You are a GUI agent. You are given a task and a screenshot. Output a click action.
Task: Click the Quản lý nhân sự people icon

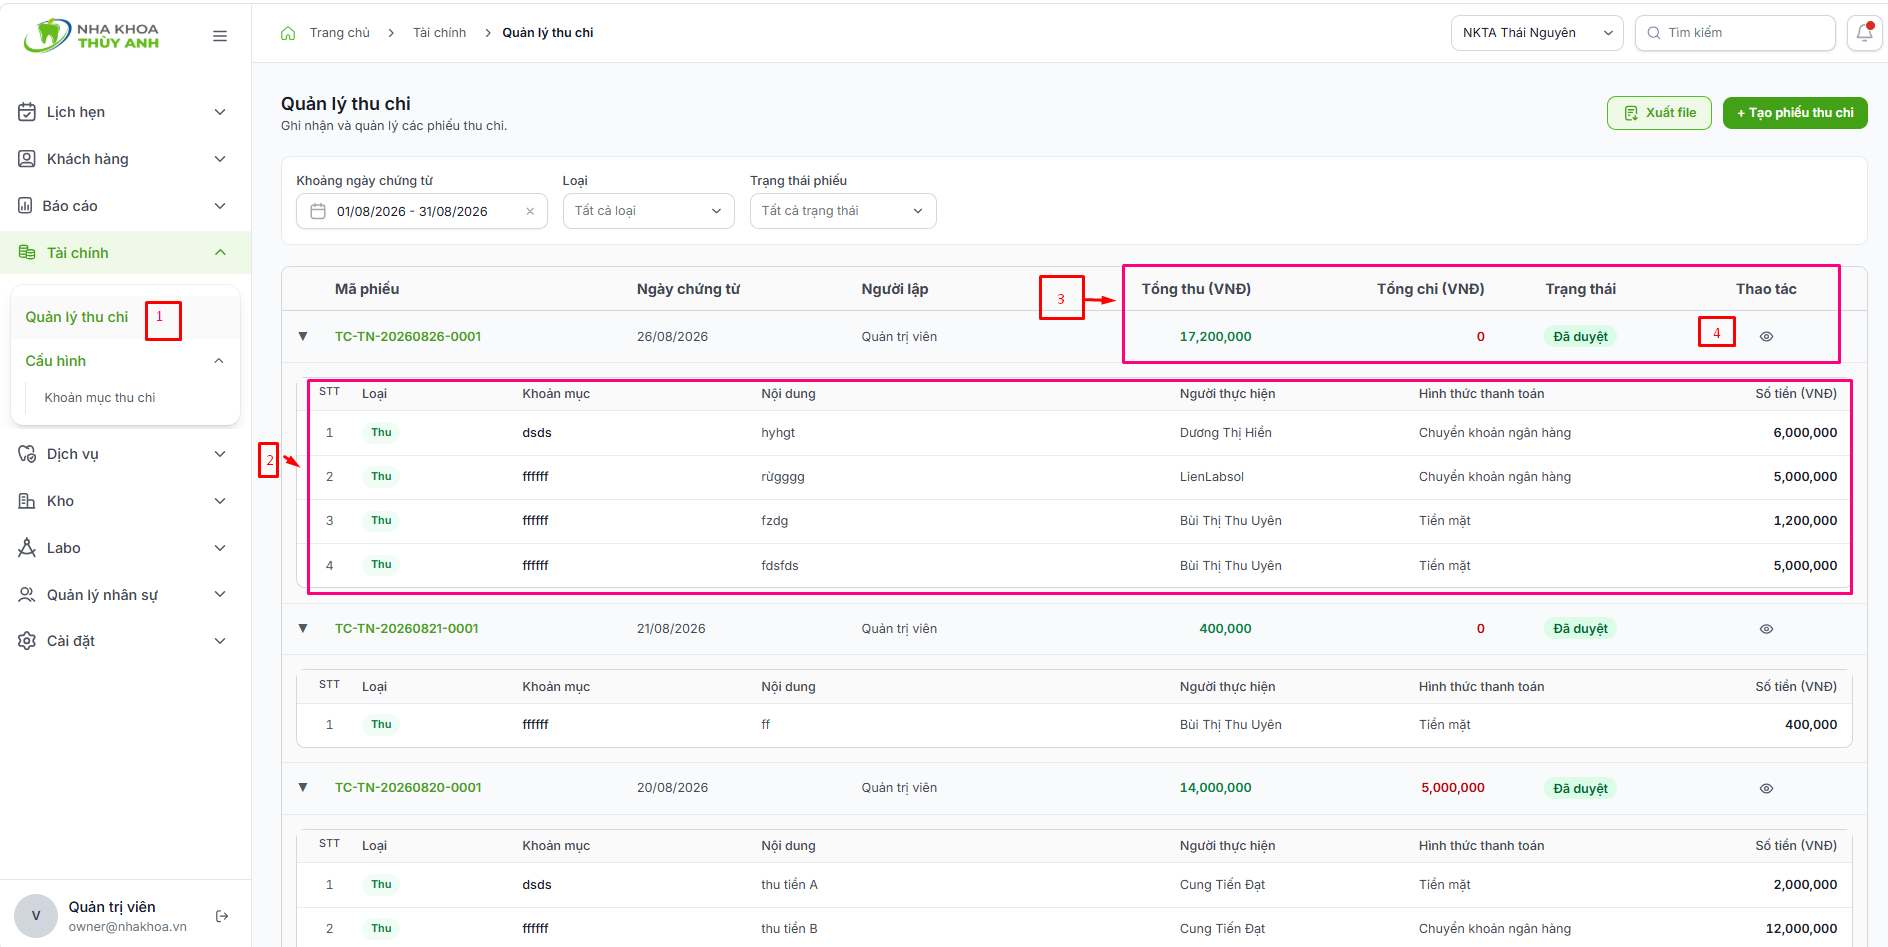tap(27, 595)
